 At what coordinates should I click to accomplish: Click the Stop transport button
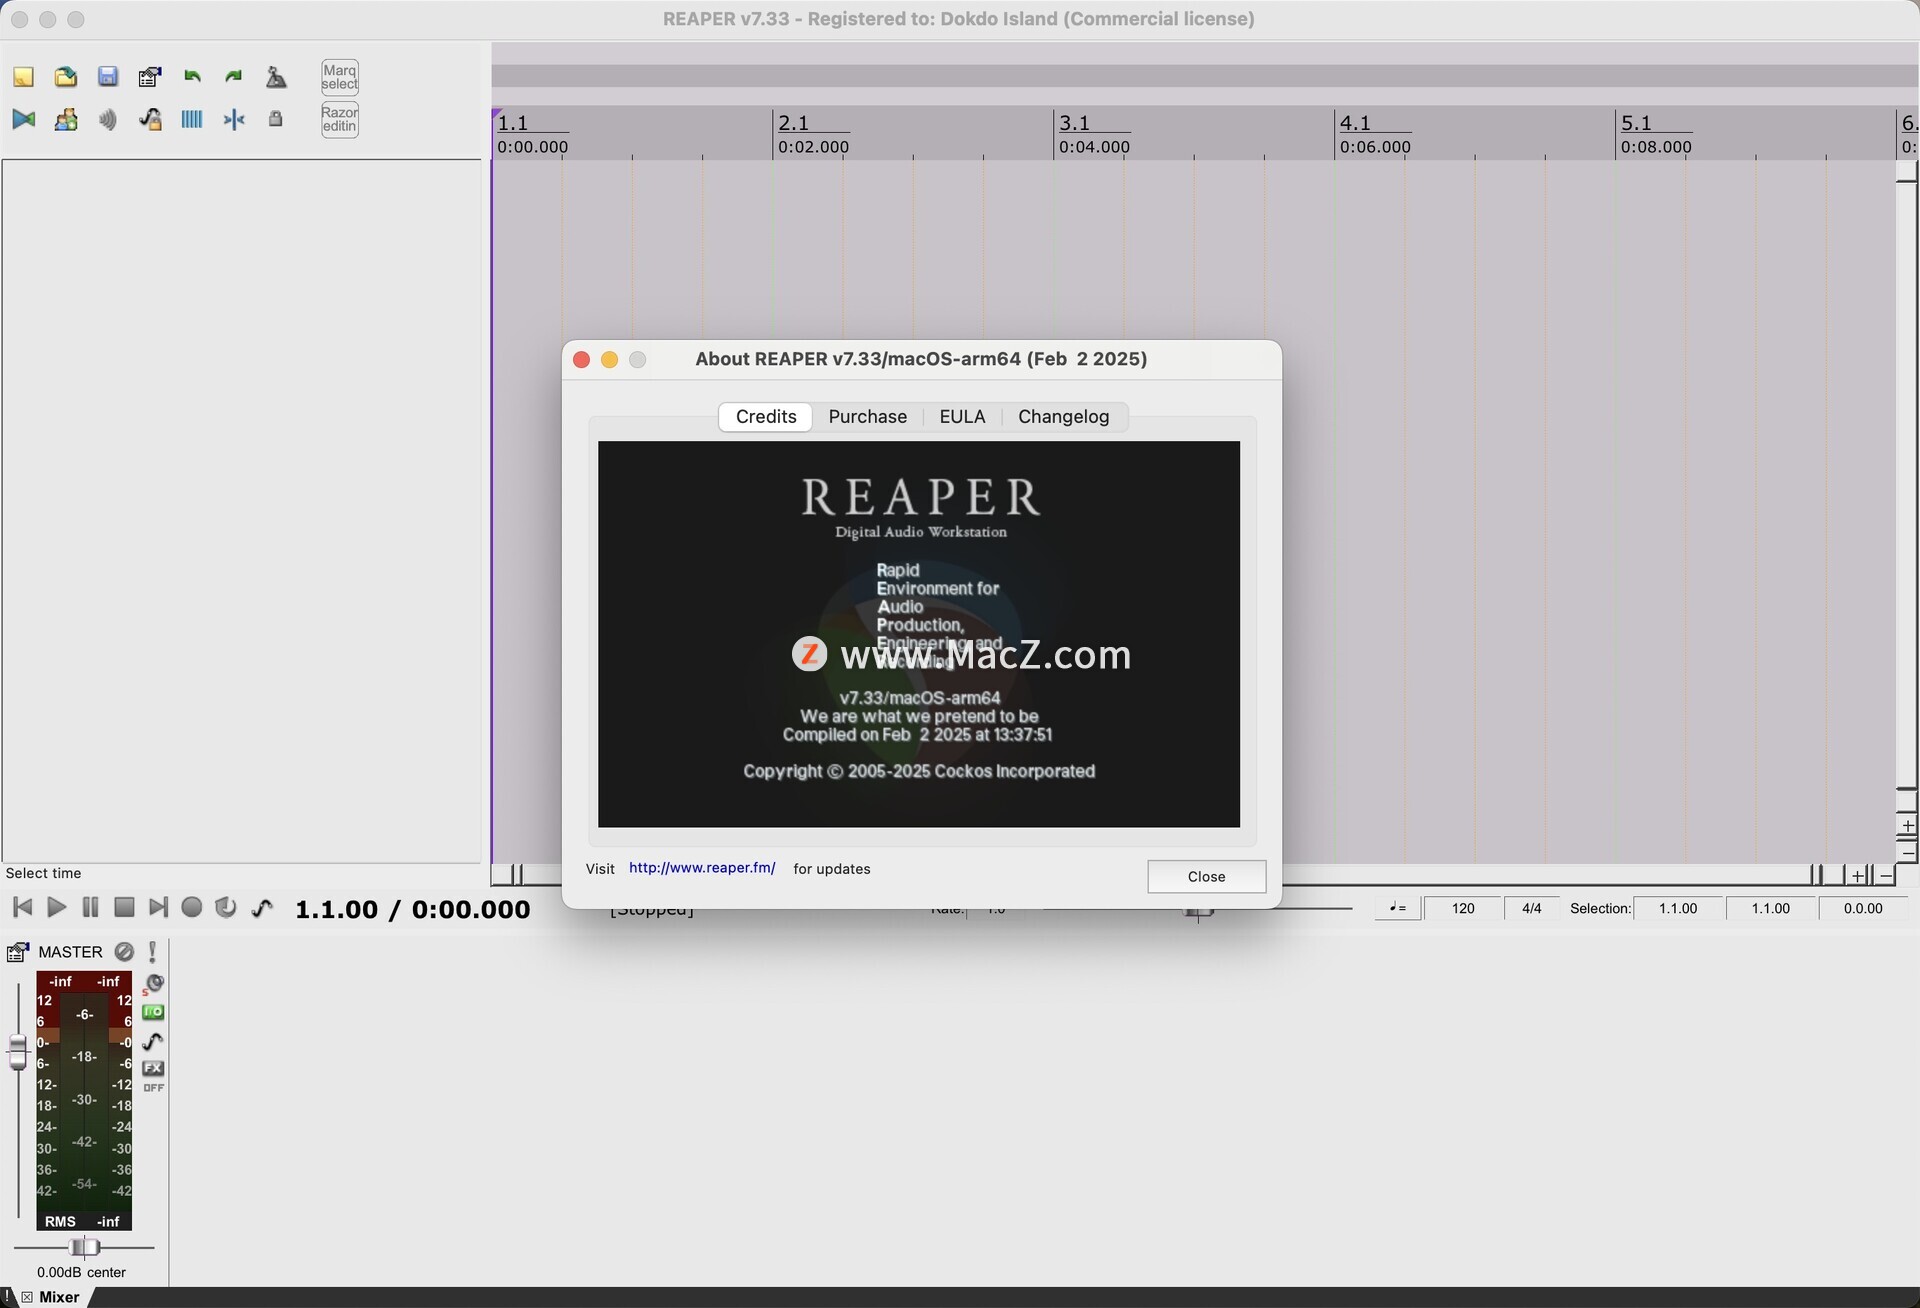click(124, 908)
